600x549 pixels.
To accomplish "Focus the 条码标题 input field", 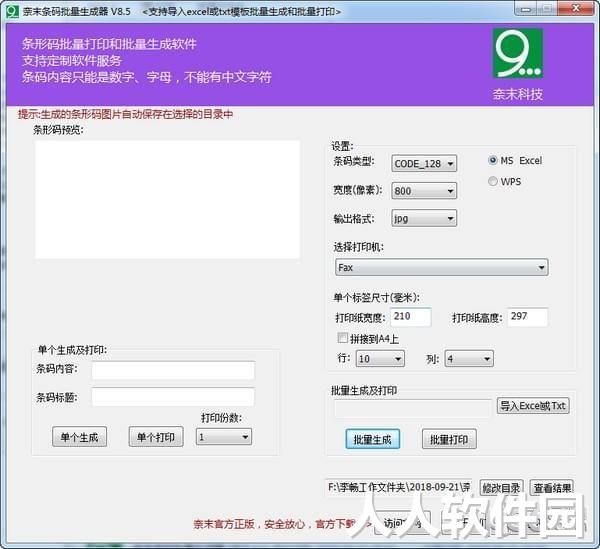I will click(x=173, y=397).
